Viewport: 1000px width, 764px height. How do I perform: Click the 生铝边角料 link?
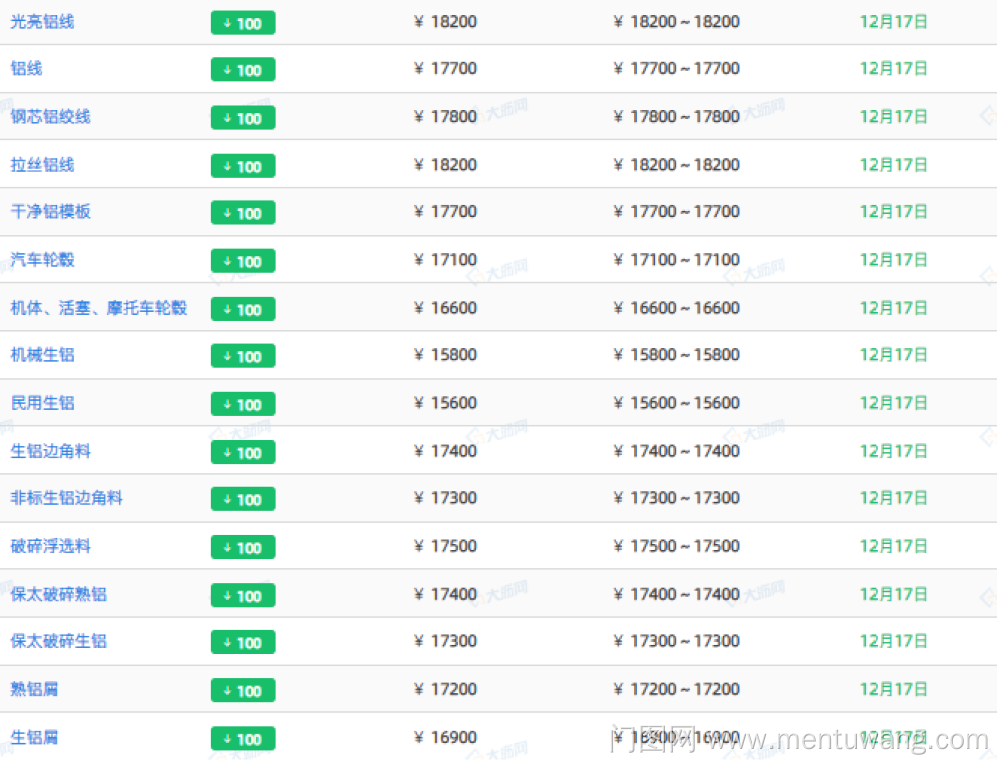[x=50, y=451]
